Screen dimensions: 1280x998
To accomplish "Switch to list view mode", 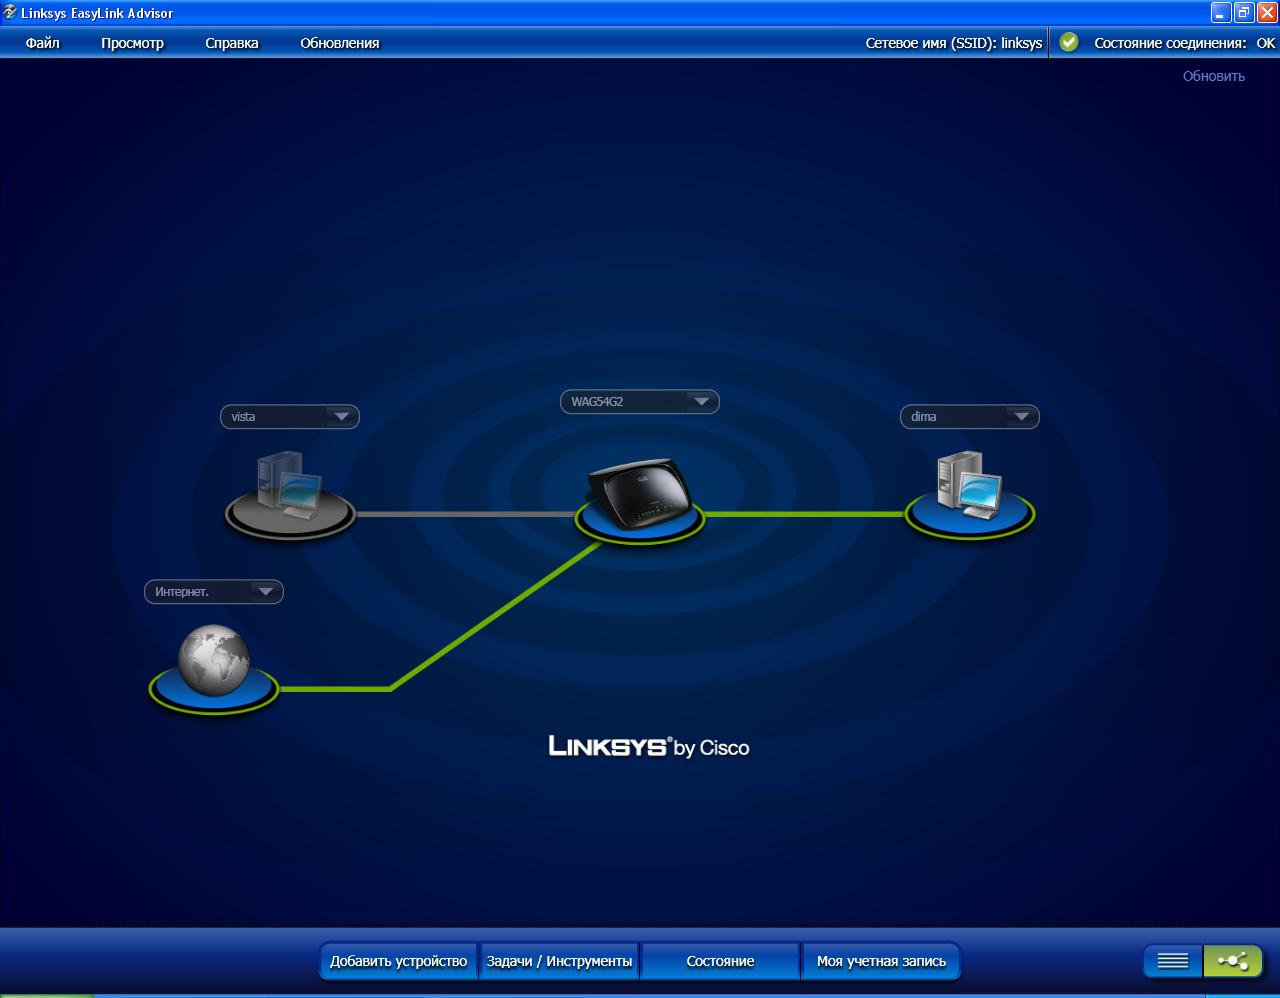I will pyautogui.click(x=1172, y=961).
